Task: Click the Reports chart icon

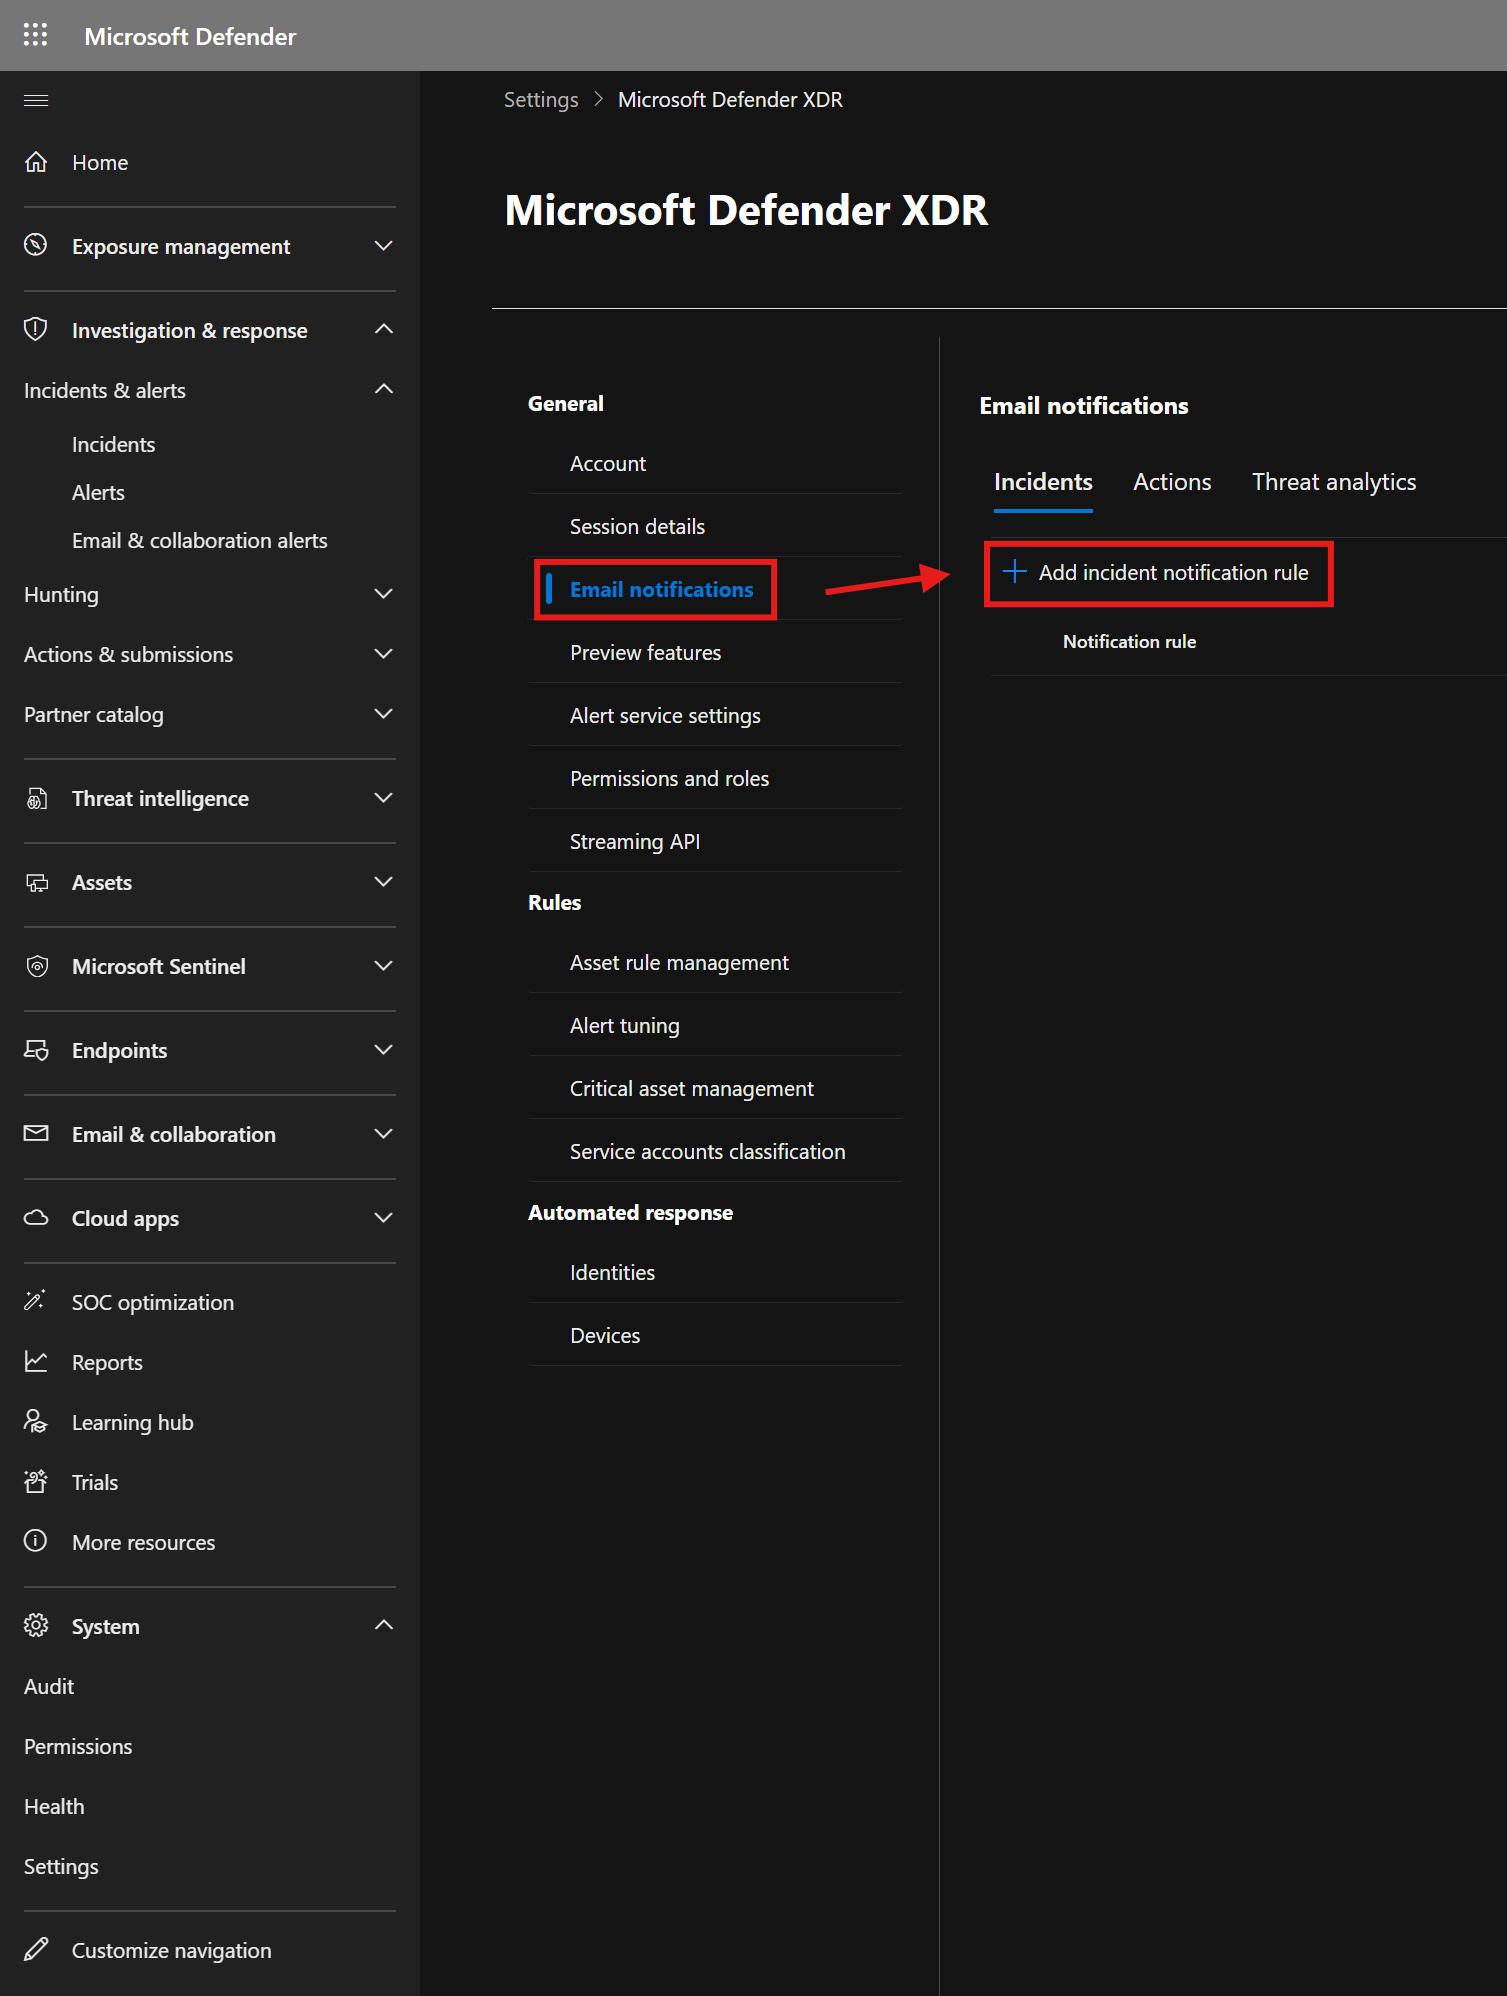Action: [x=36, y=1362]
